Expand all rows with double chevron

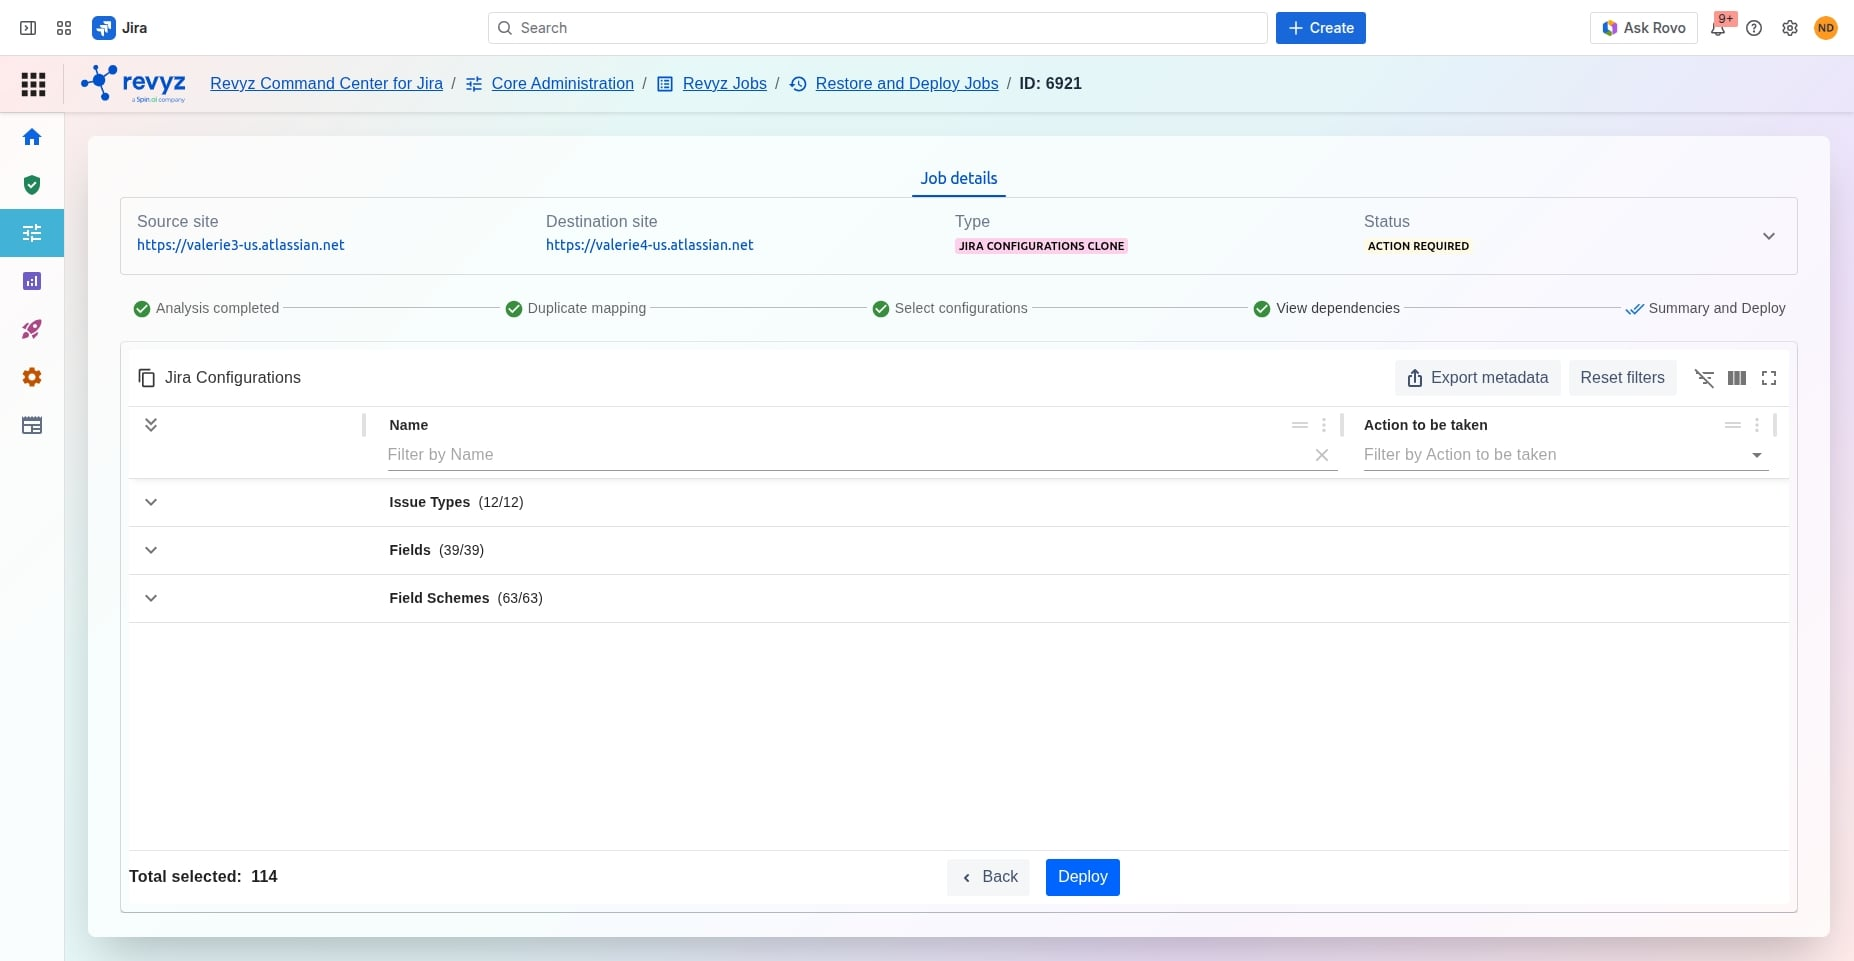[151, 425]
